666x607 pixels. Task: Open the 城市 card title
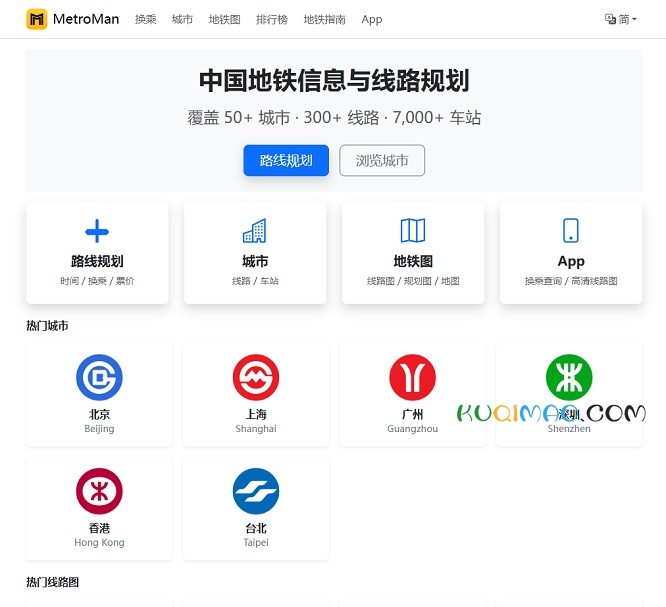point(255,261)
